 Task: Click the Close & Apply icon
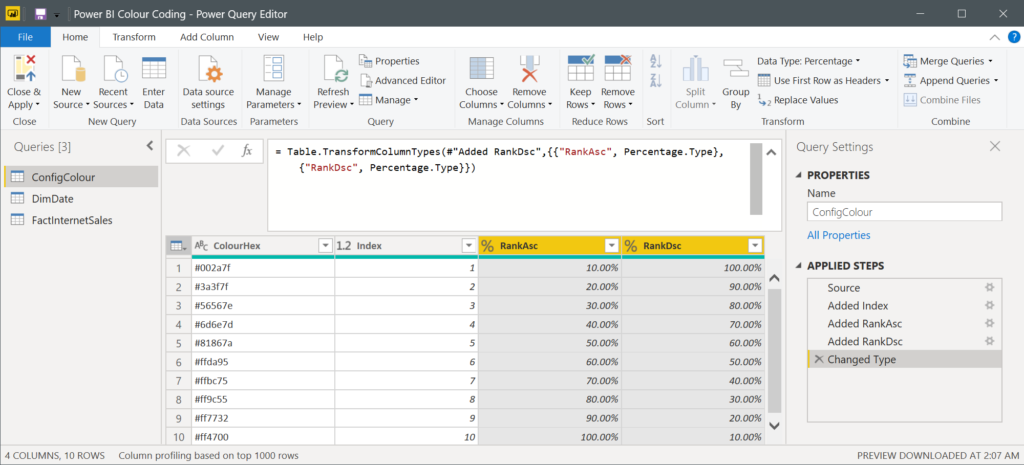(x=24, y=69)
